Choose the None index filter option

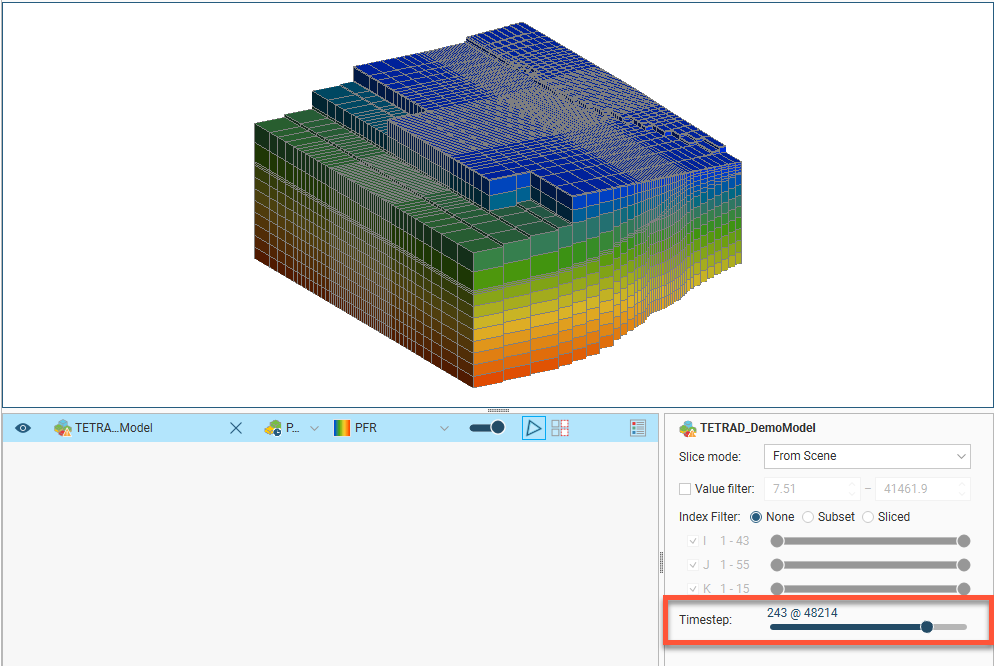(755, 517)
